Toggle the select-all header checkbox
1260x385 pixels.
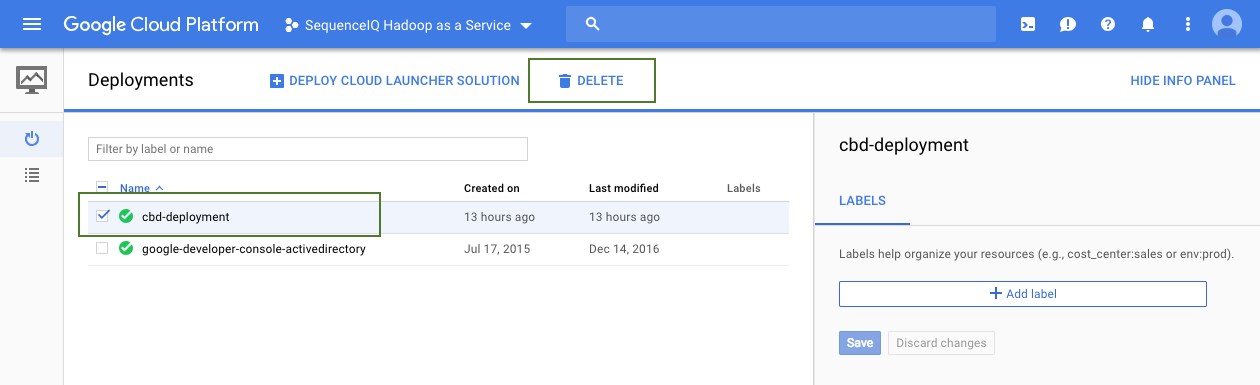click(102, 188)
